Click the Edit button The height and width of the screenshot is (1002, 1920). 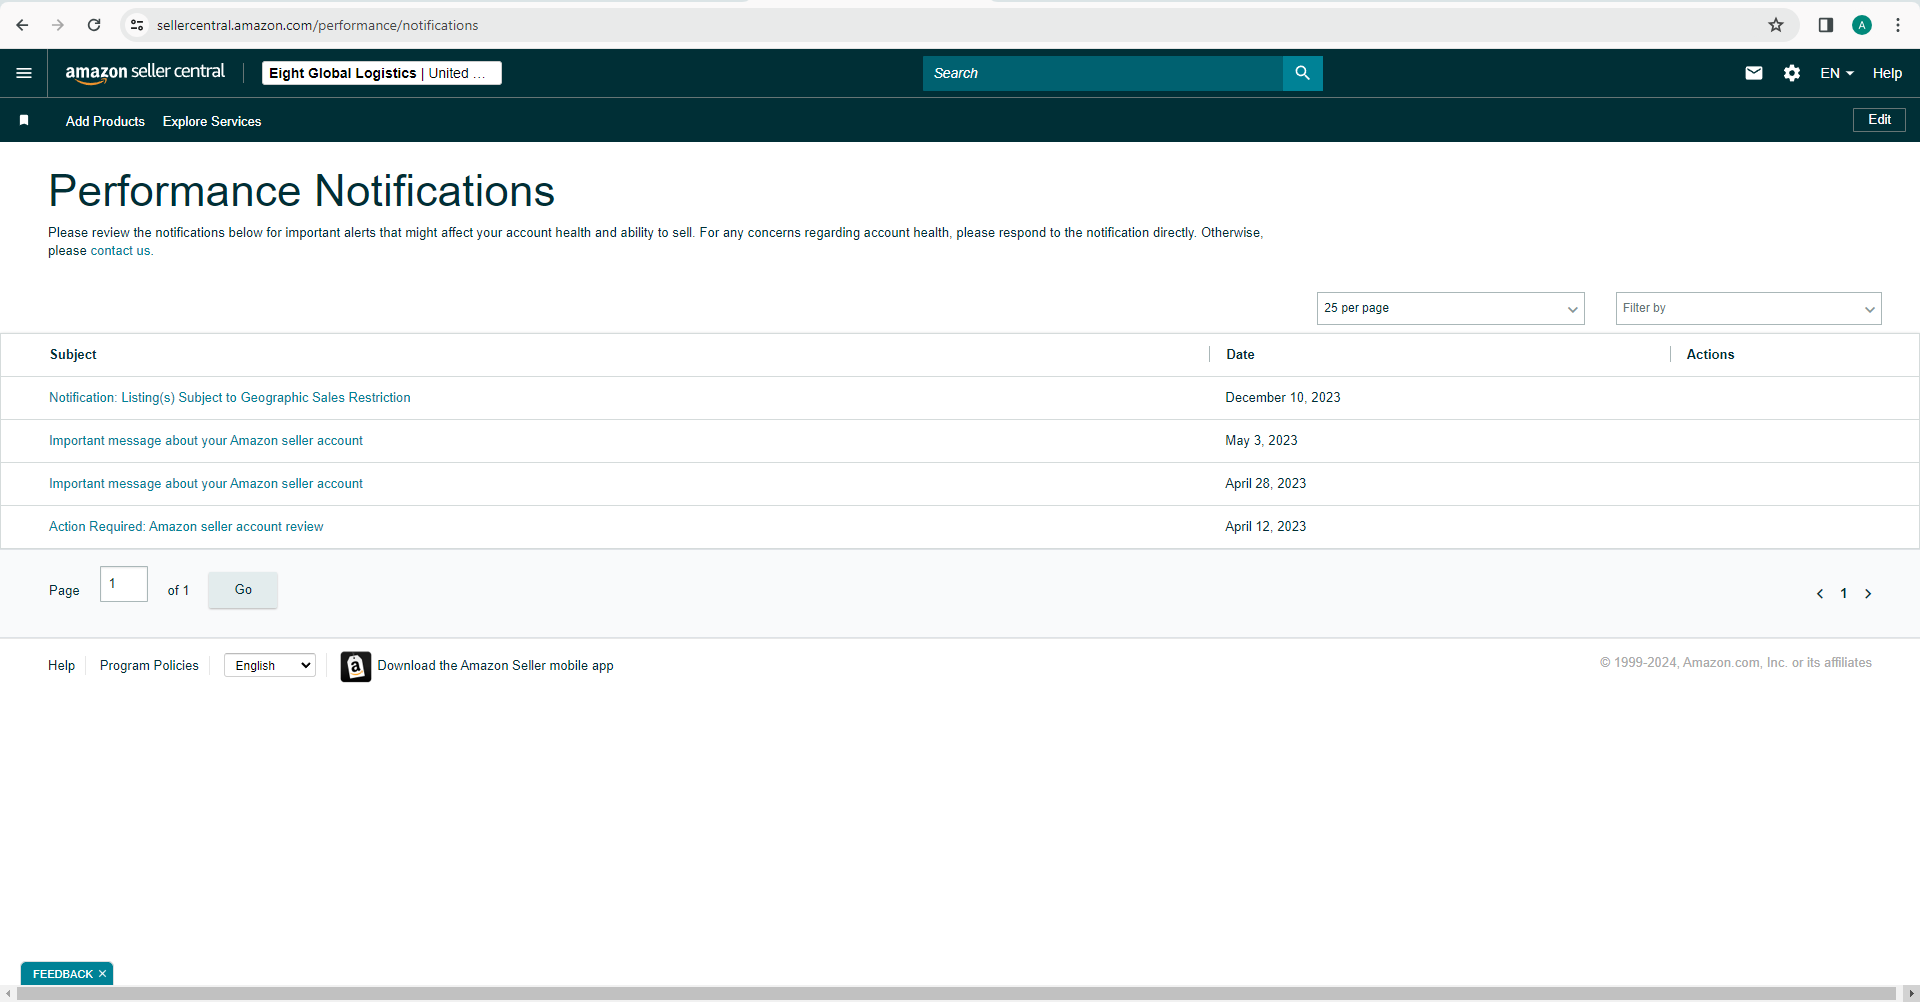pos(1879,120)
